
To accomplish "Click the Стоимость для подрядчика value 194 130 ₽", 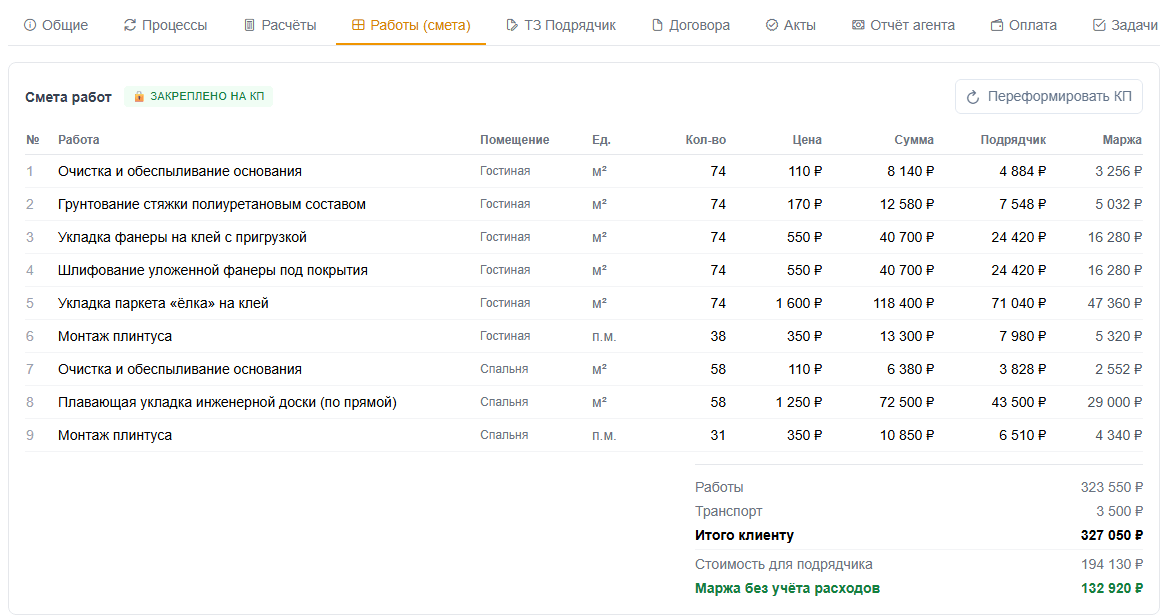I will 1111,565.
